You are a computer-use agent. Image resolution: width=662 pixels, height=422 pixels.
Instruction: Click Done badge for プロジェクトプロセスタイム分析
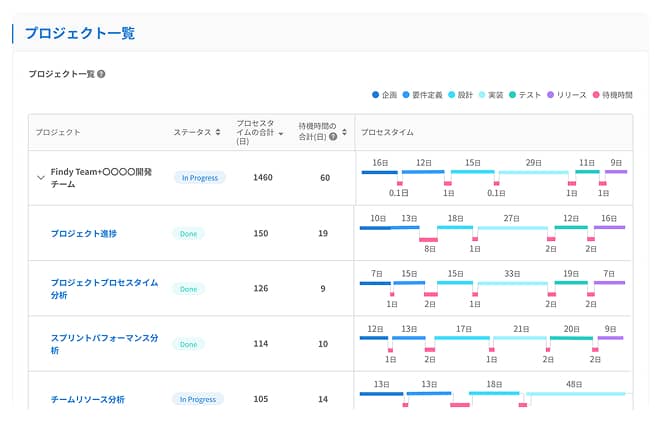188,289
